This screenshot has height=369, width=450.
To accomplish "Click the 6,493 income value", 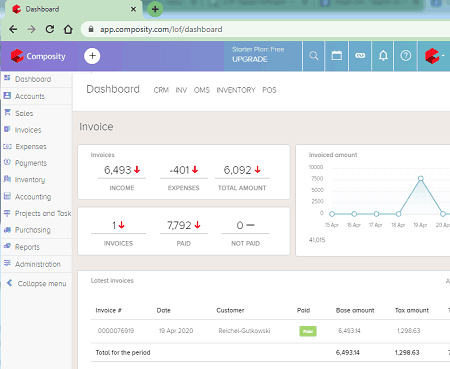I will [118, 170].
